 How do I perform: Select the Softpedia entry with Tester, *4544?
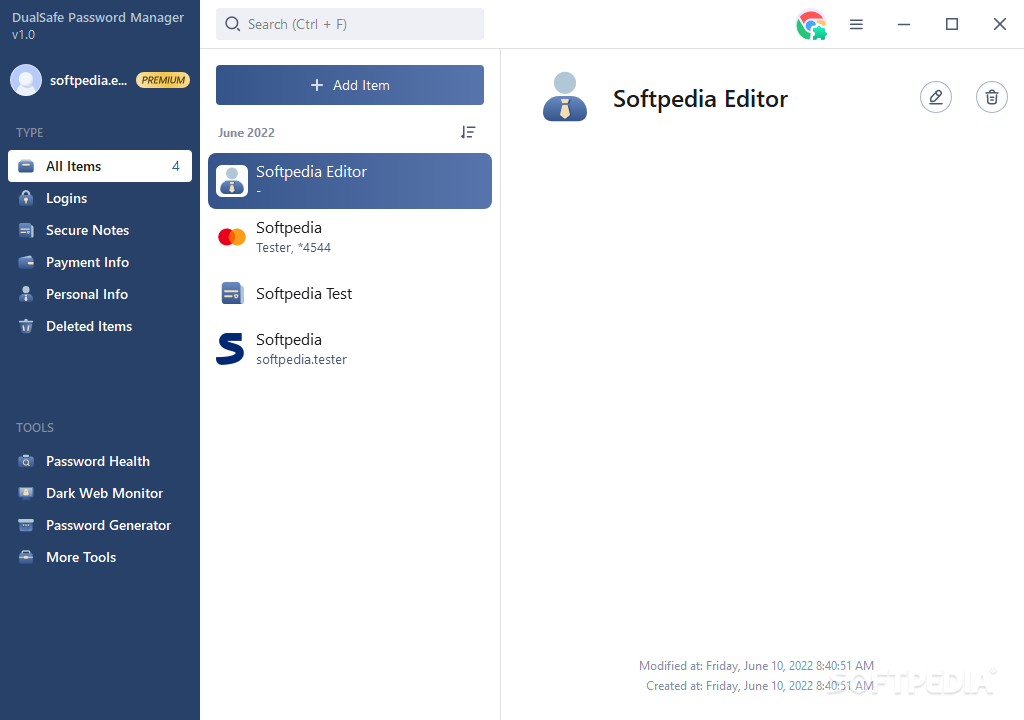tap(350, 237)
